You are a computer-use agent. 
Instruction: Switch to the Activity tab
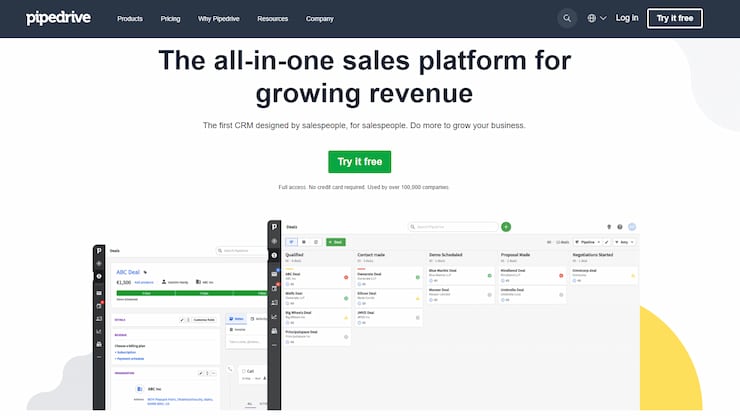[x=259, y=319]
